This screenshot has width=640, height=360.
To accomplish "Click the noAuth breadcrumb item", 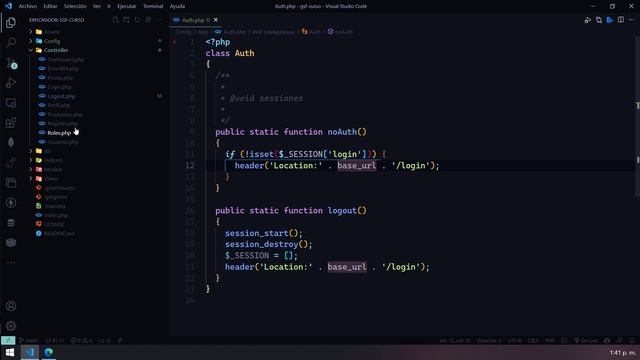I will [x=340, y=32].
